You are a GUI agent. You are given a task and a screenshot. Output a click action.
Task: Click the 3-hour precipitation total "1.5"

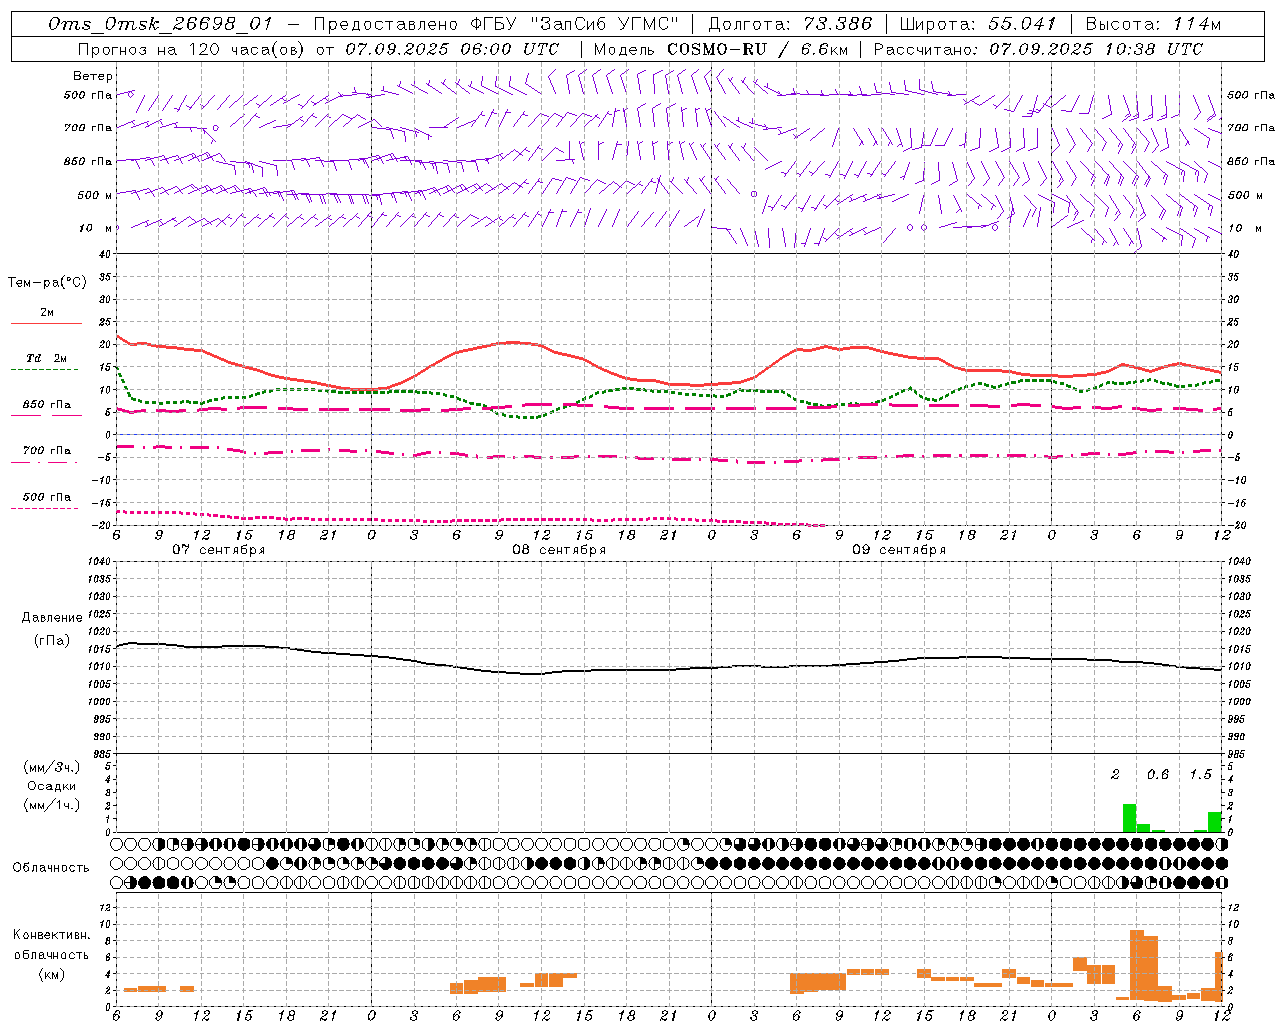coord(1200,775)
